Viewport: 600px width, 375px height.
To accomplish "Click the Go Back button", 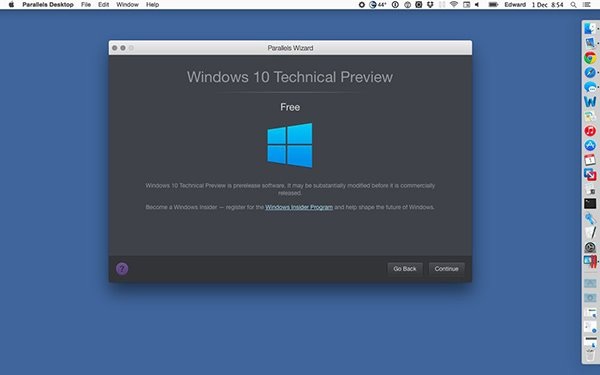I will pos(404,269).
